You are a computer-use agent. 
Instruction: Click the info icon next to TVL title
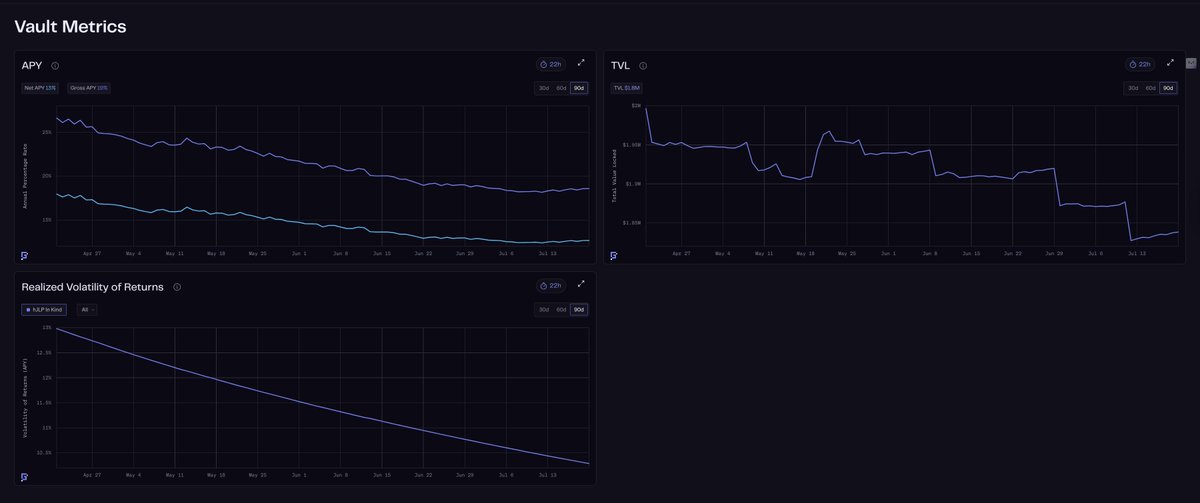(x=643, y=66)
